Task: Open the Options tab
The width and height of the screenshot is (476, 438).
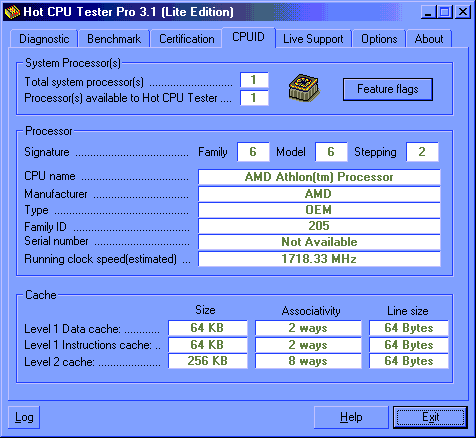Action: point(379,39)
